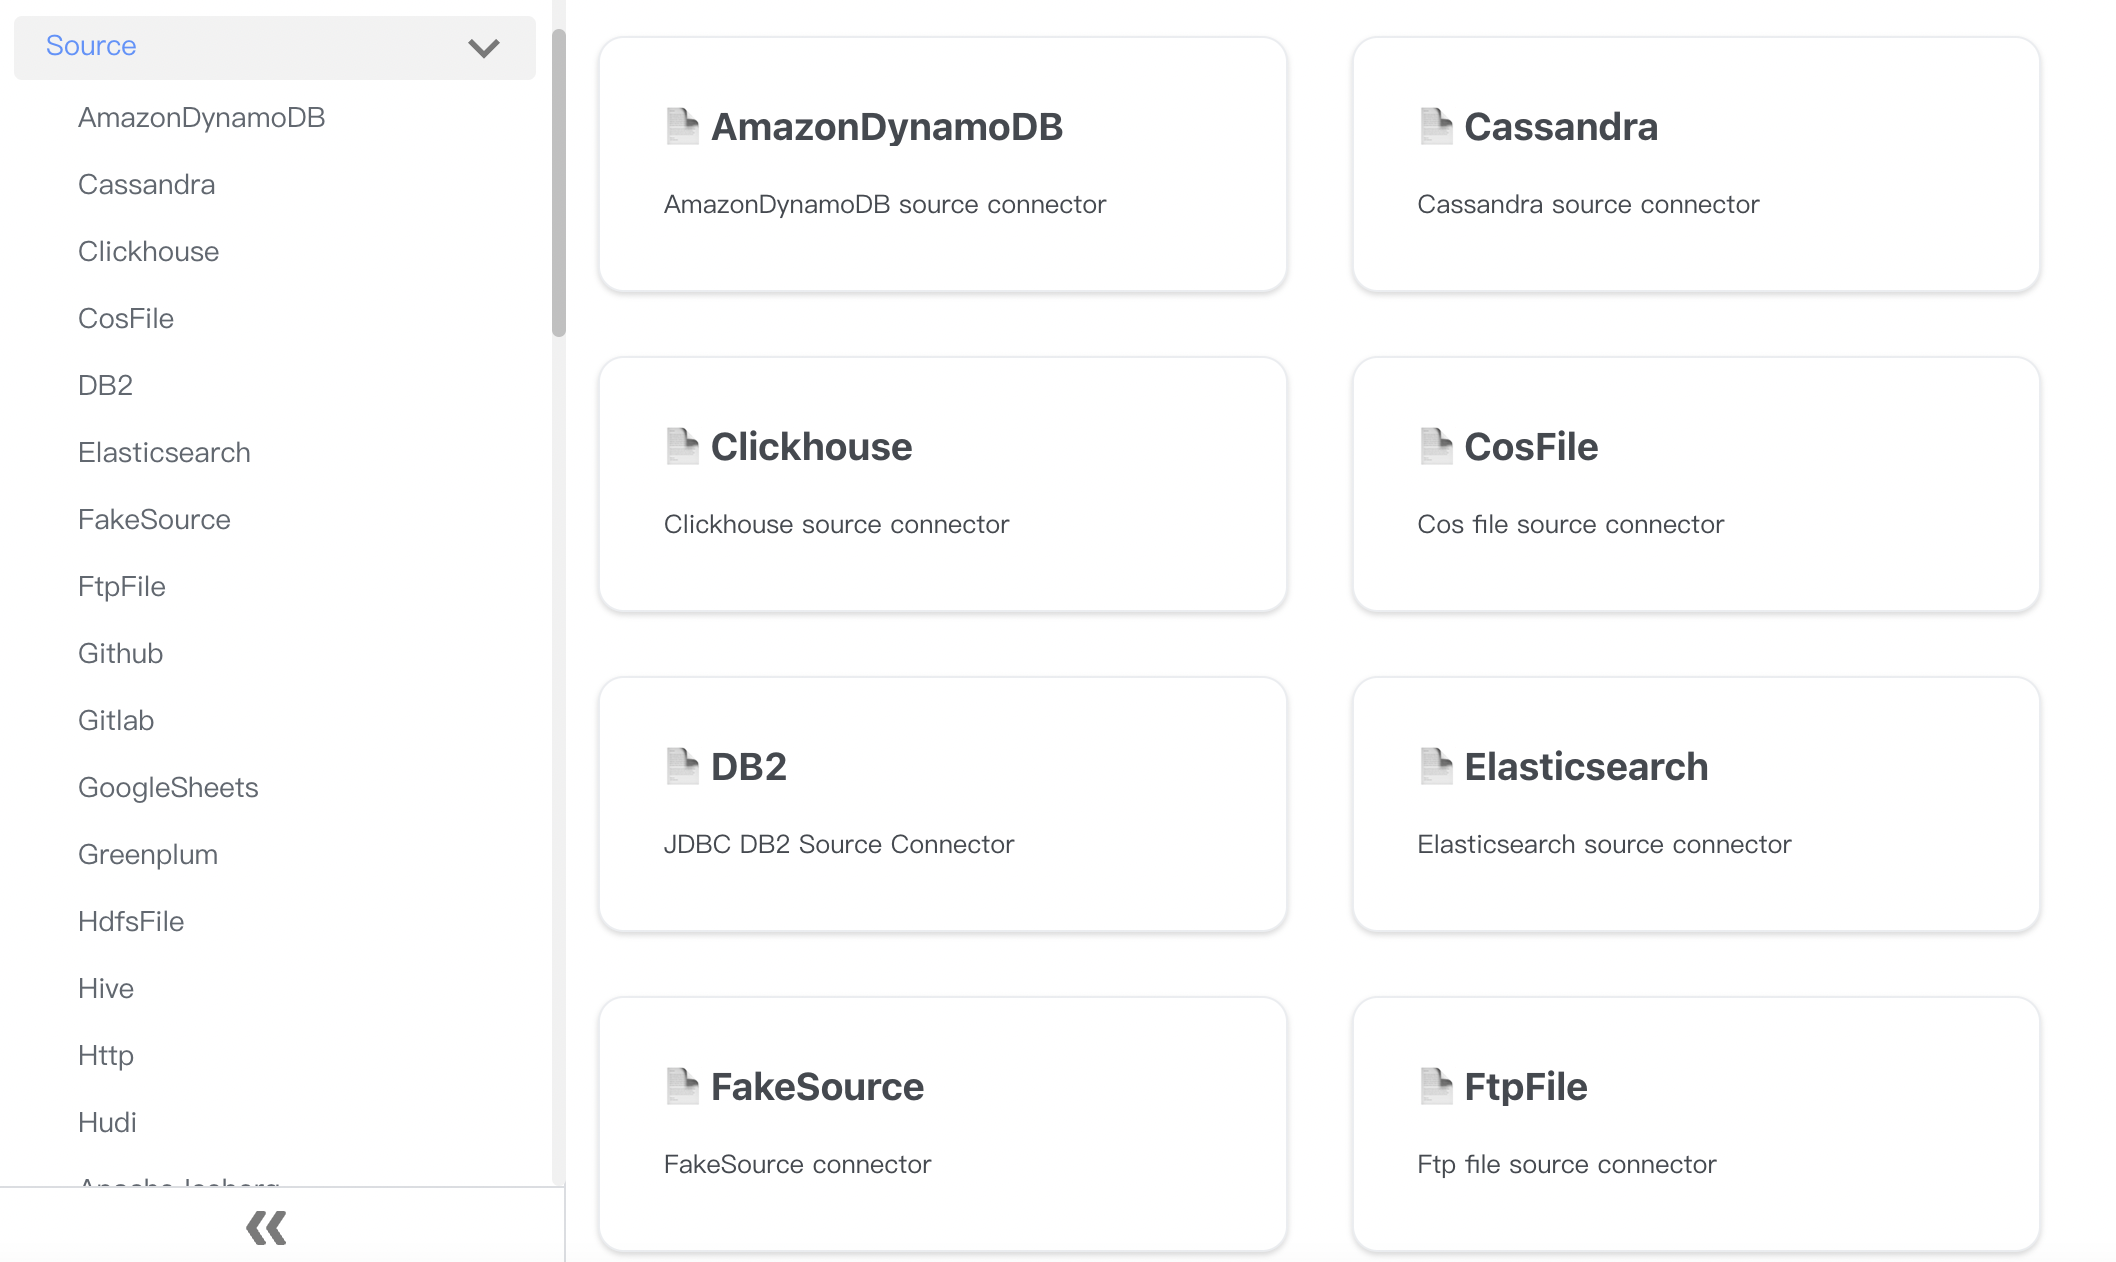Collapse the Source category chevron
2116x1262 pixels.
pos(484,48)
